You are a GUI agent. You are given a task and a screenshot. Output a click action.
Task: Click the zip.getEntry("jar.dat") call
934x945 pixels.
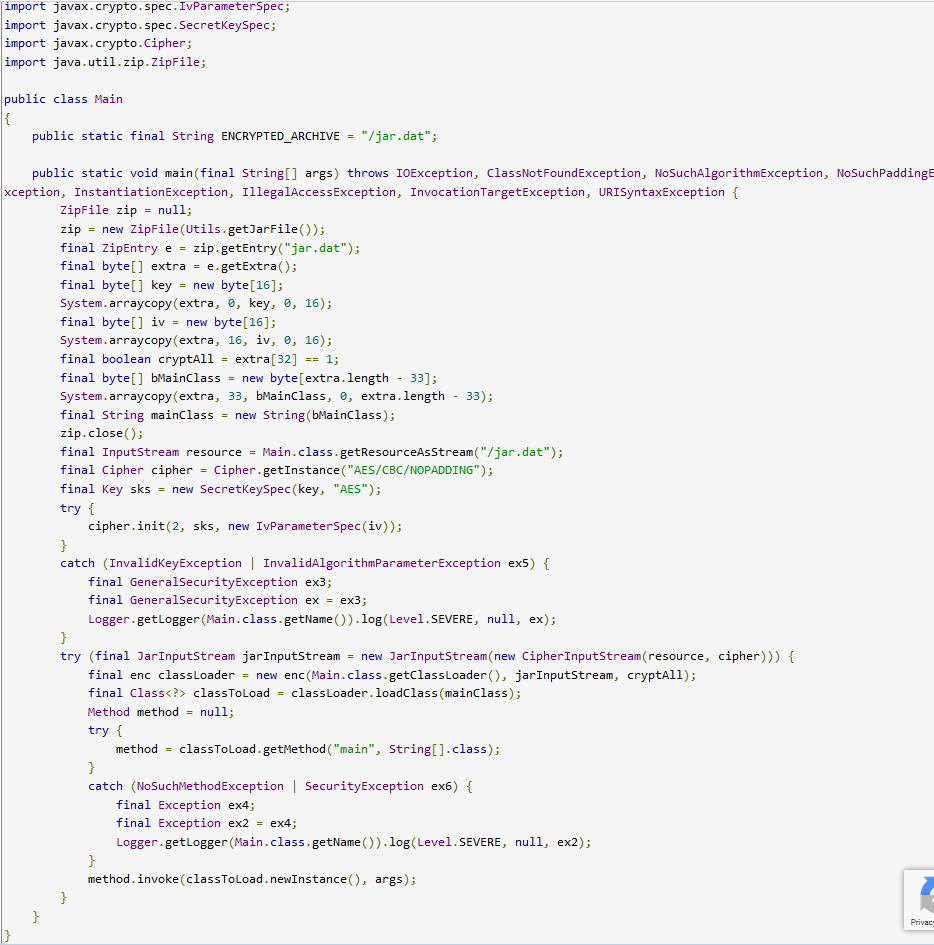point(274,248)
